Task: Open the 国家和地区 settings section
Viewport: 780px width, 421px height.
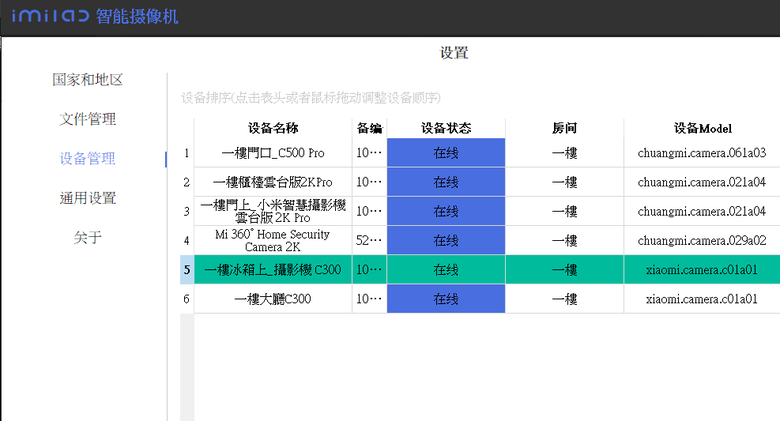Action: [x=88, y=80]
